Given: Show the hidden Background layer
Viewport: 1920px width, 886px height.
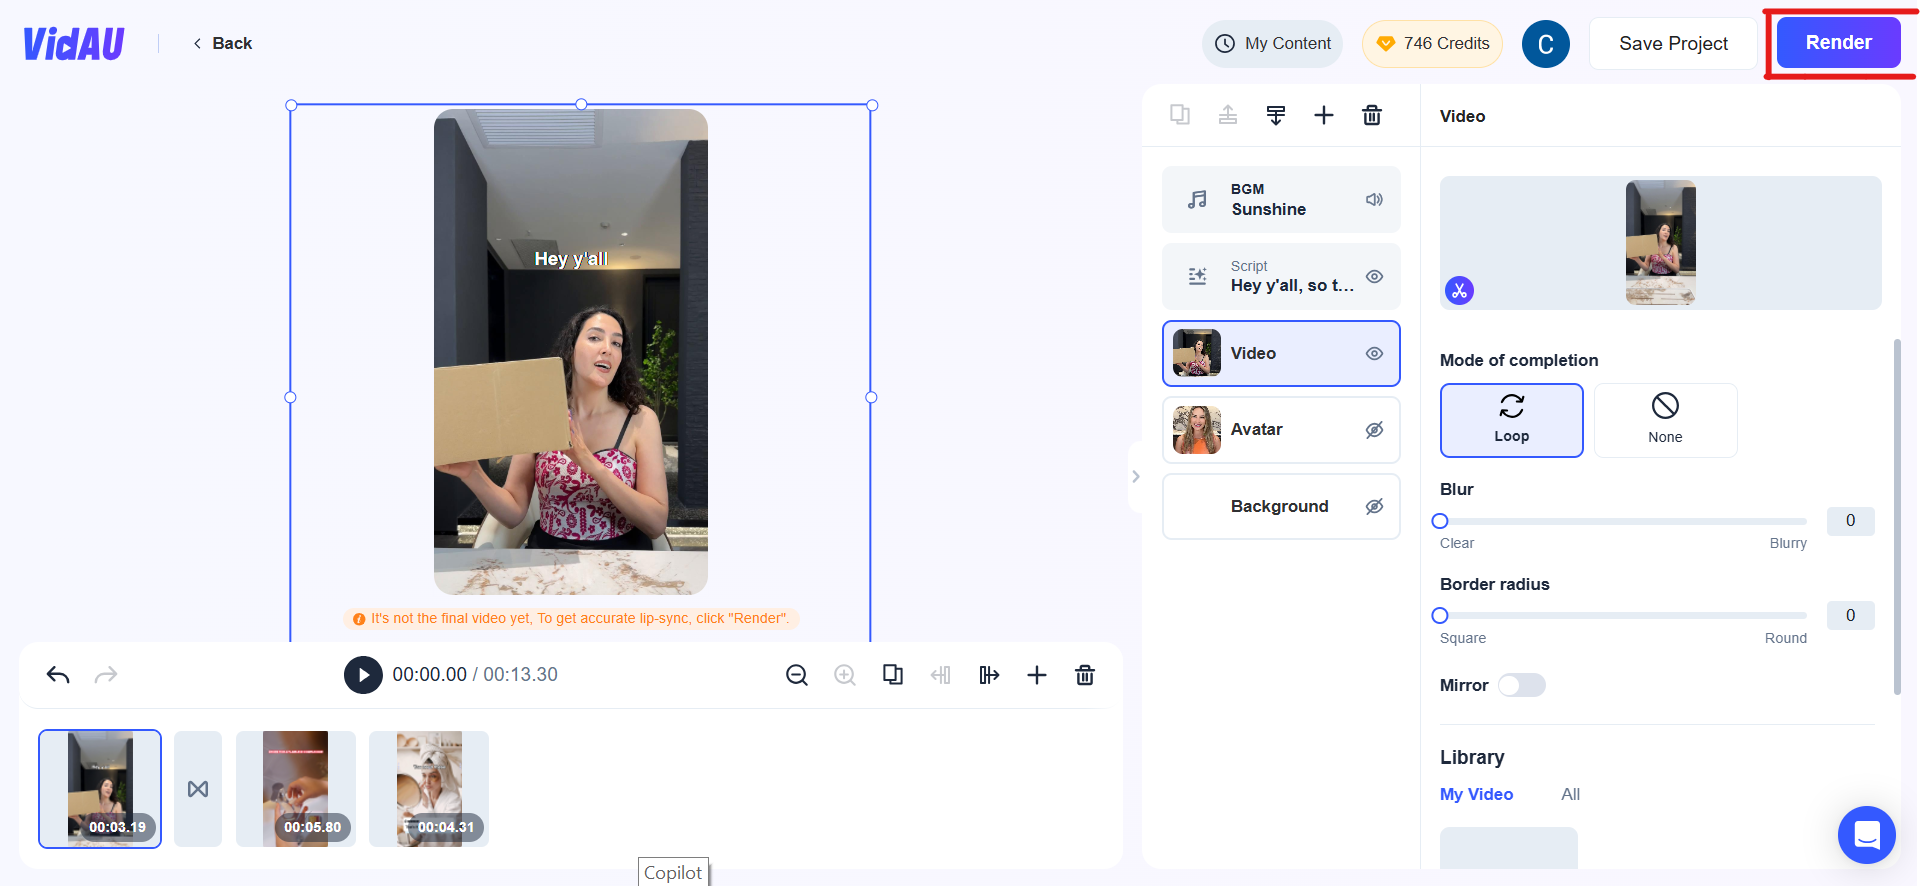Looking at the screenshot, I should [x=1375, y=507].
